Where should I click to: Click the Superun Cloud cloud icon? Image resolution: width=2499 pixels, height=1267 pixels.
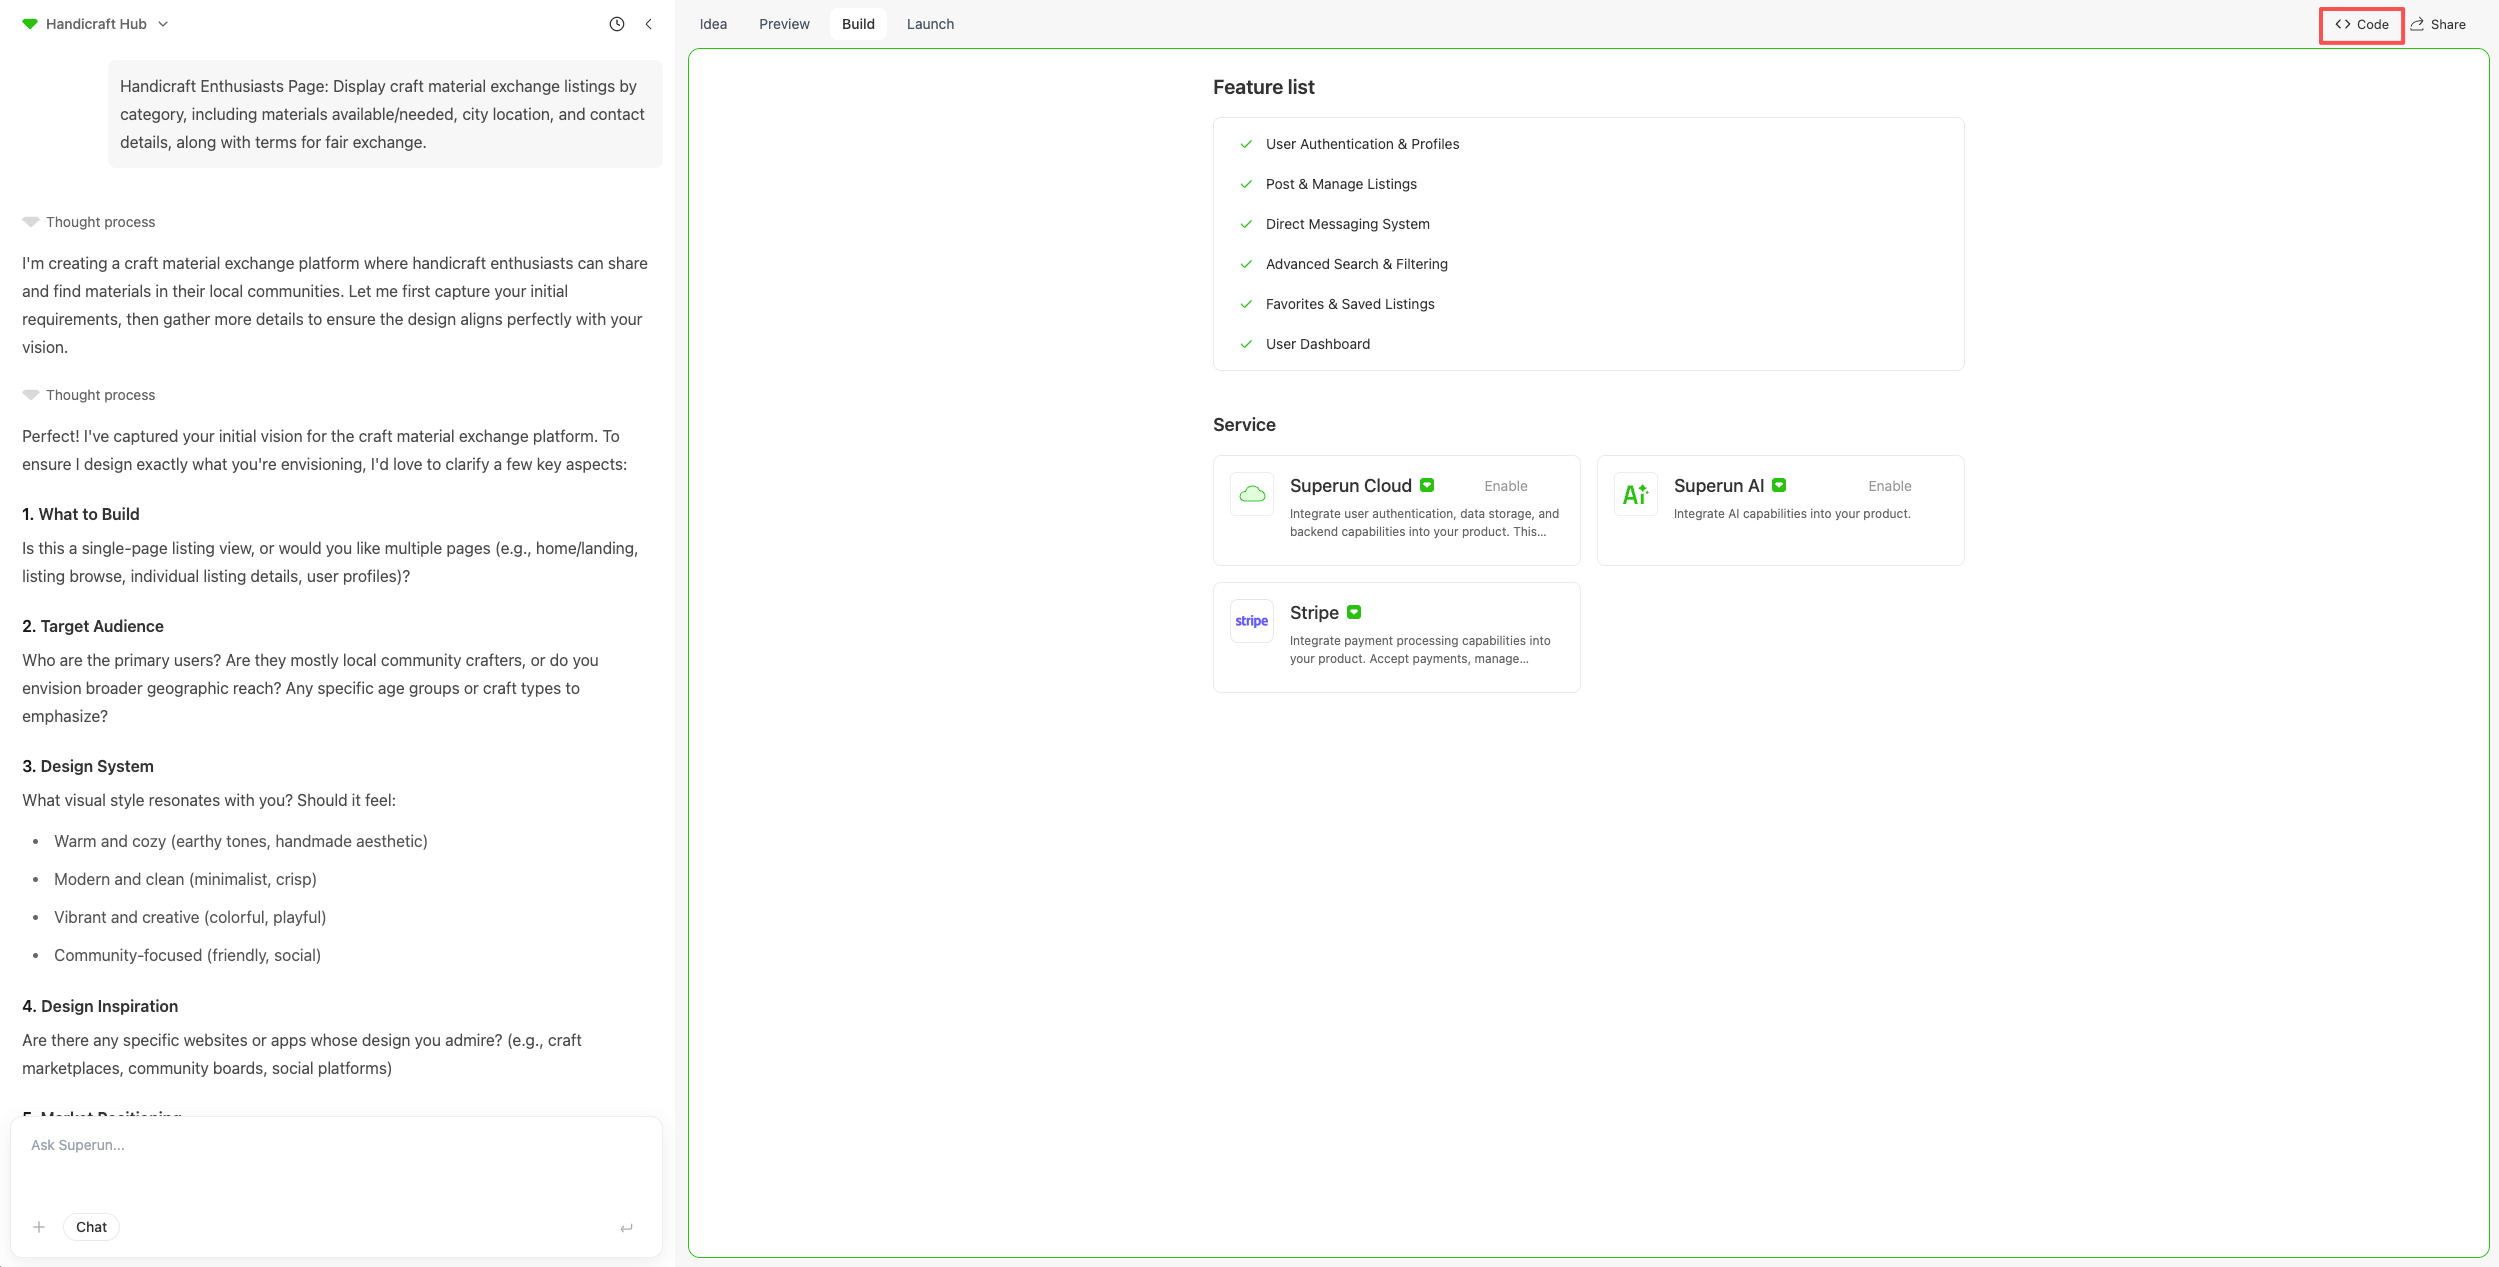1250,493
